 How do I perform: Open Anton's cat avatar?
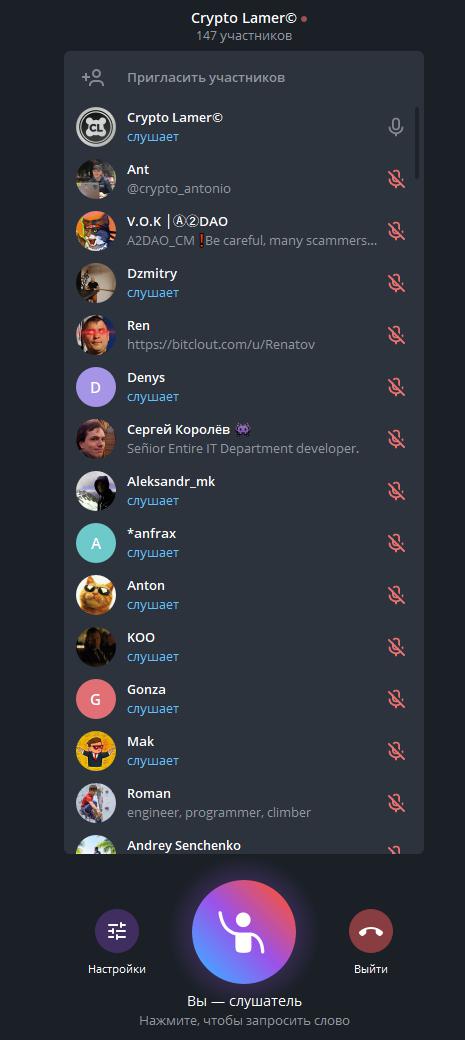click(x=96, y=595)
